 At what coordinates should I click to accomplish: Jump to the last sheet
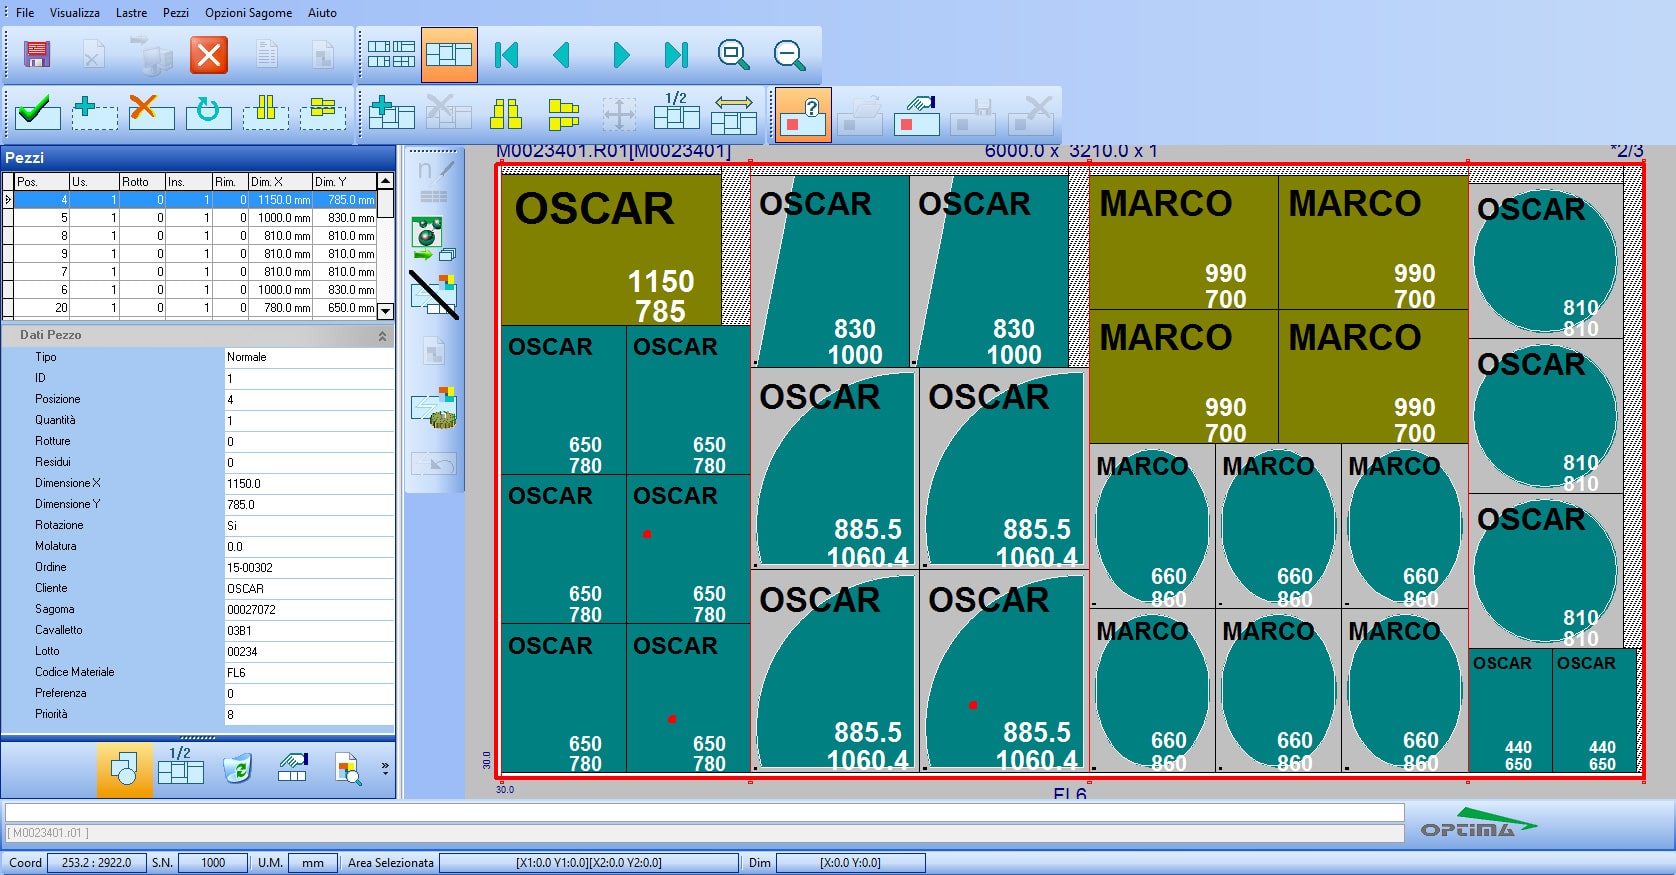(x=677, y=55)
